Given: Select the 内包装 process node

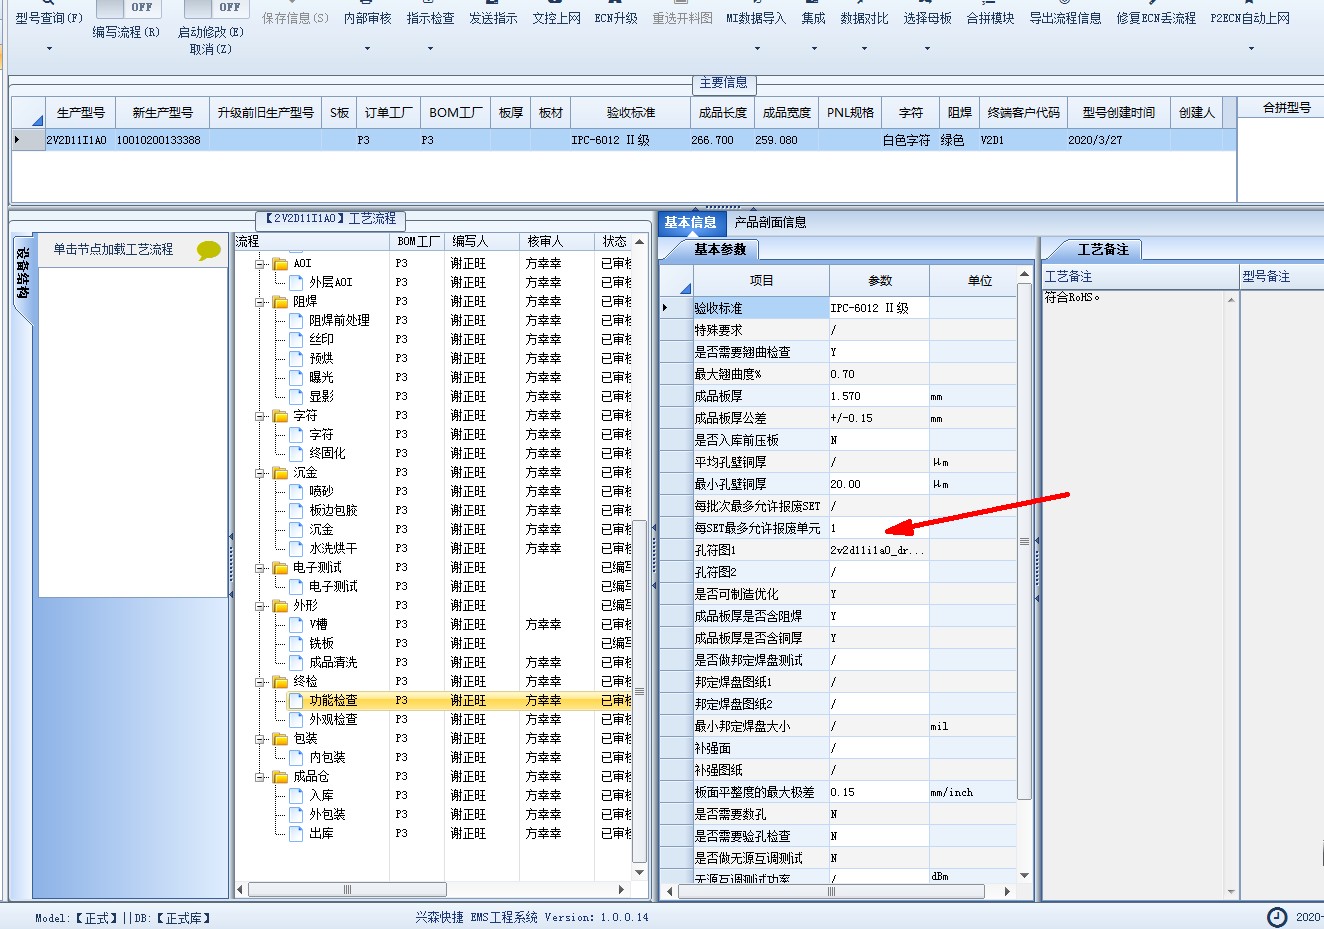Looking at the screenshot, I should 327,757.
